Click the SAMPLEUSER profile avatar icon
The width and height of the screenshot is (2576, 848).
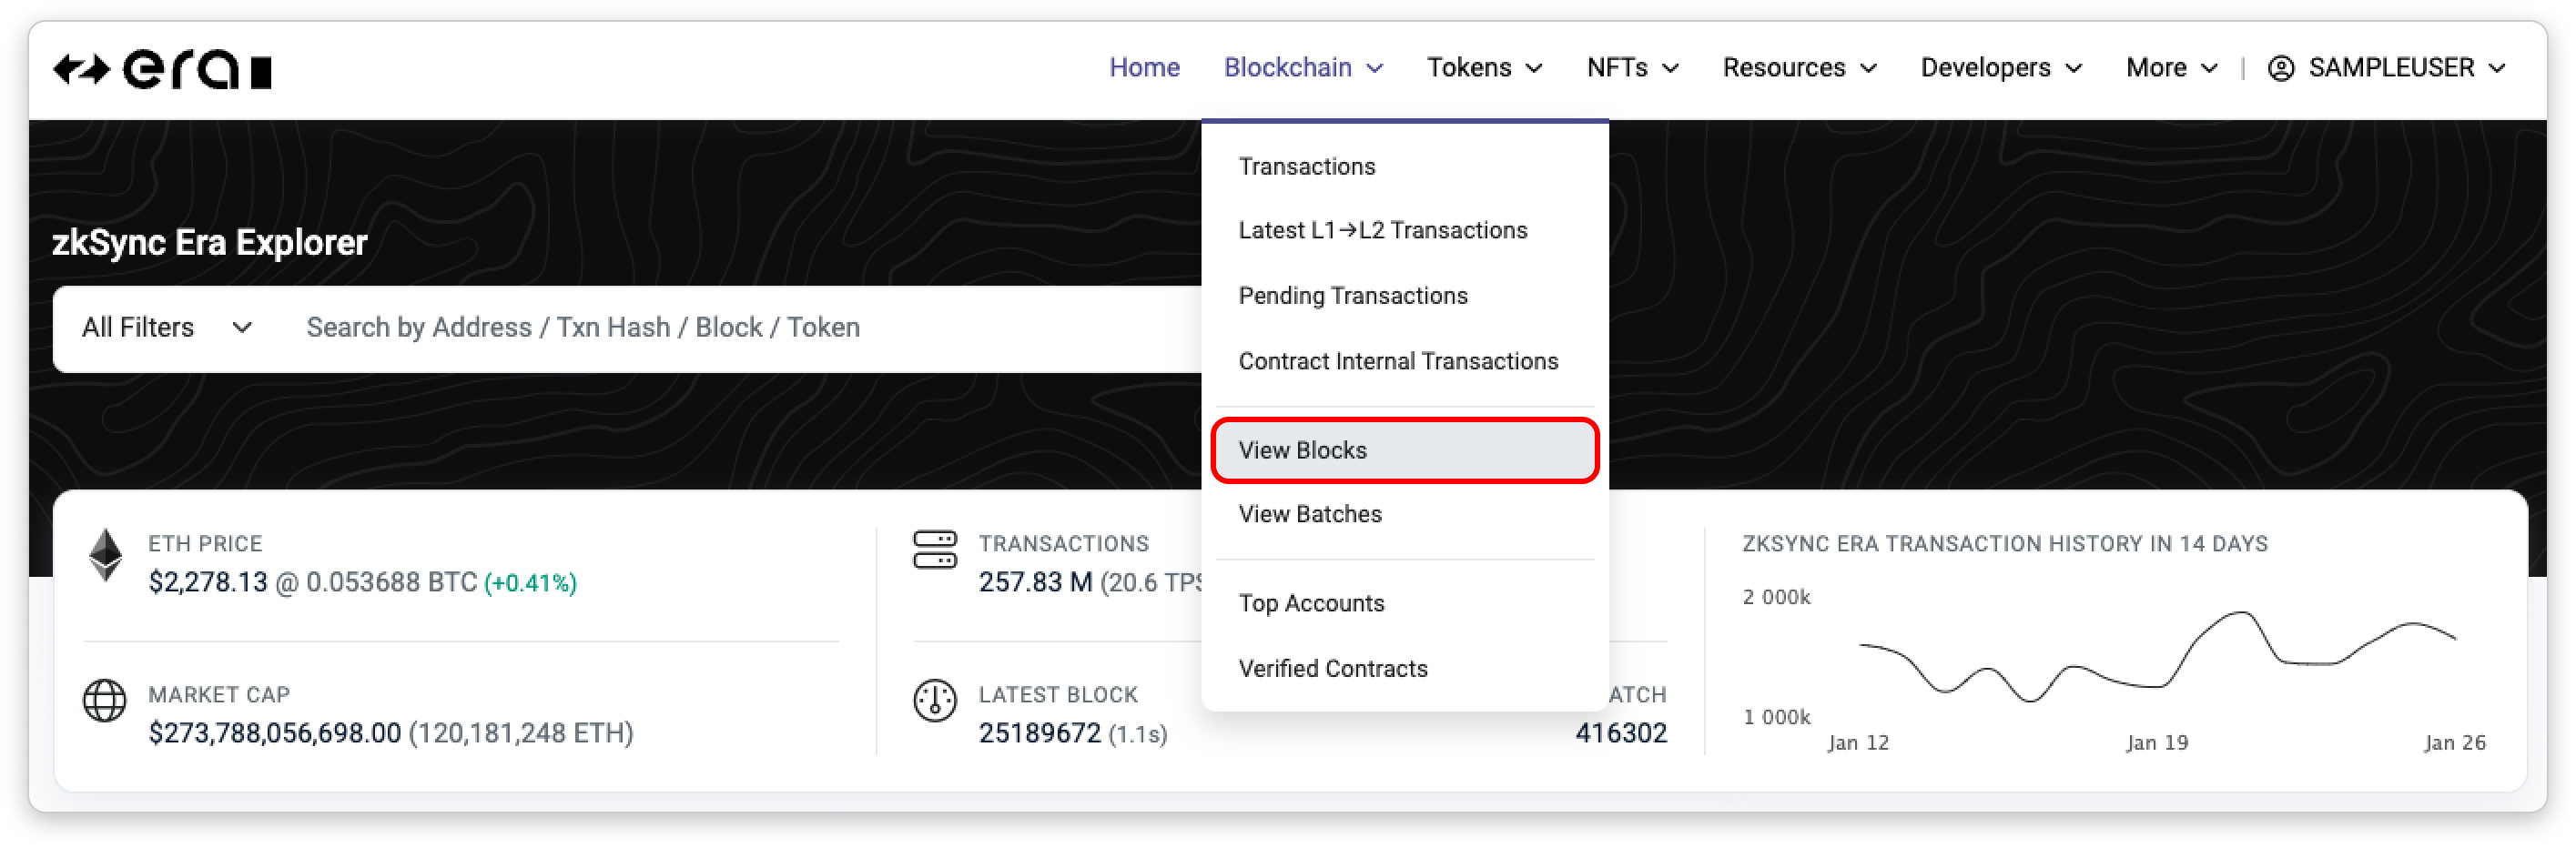coord(2280,68)
